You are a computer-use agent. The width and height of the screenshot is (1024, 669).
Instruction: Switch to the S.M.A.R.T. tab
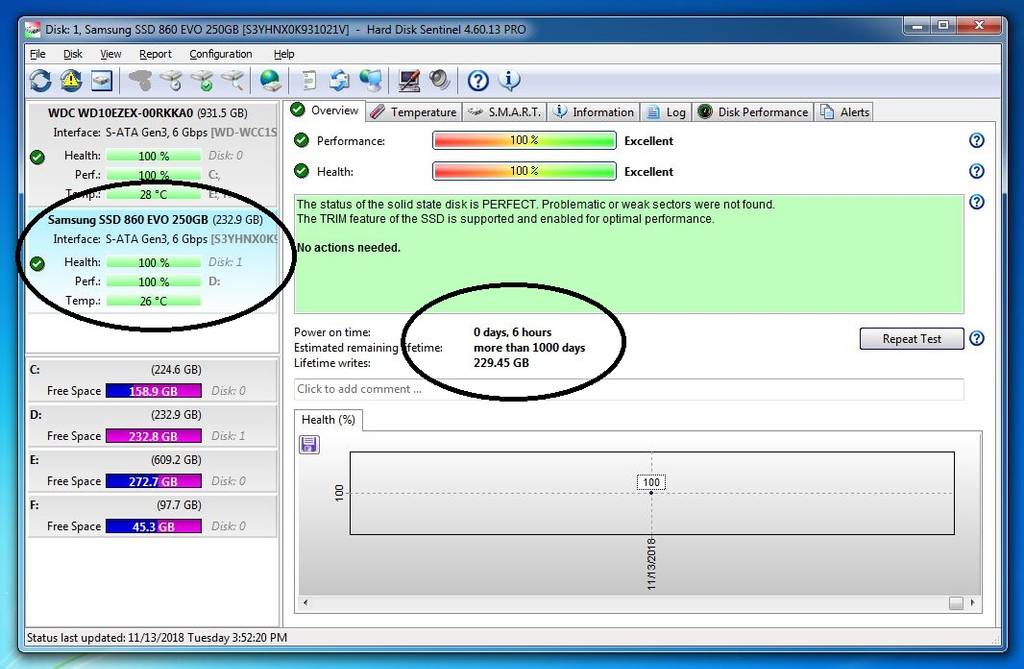(x=505, y=112)
